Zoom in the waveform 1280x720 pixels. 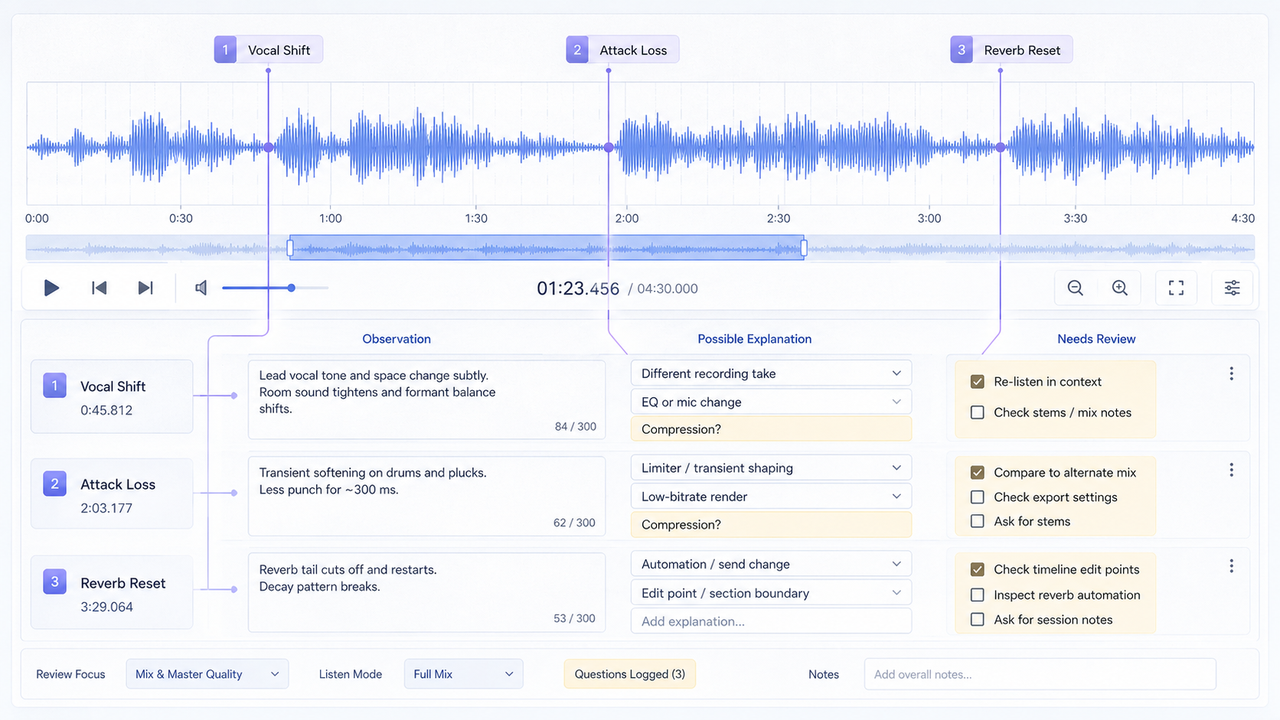(1120, 288)
